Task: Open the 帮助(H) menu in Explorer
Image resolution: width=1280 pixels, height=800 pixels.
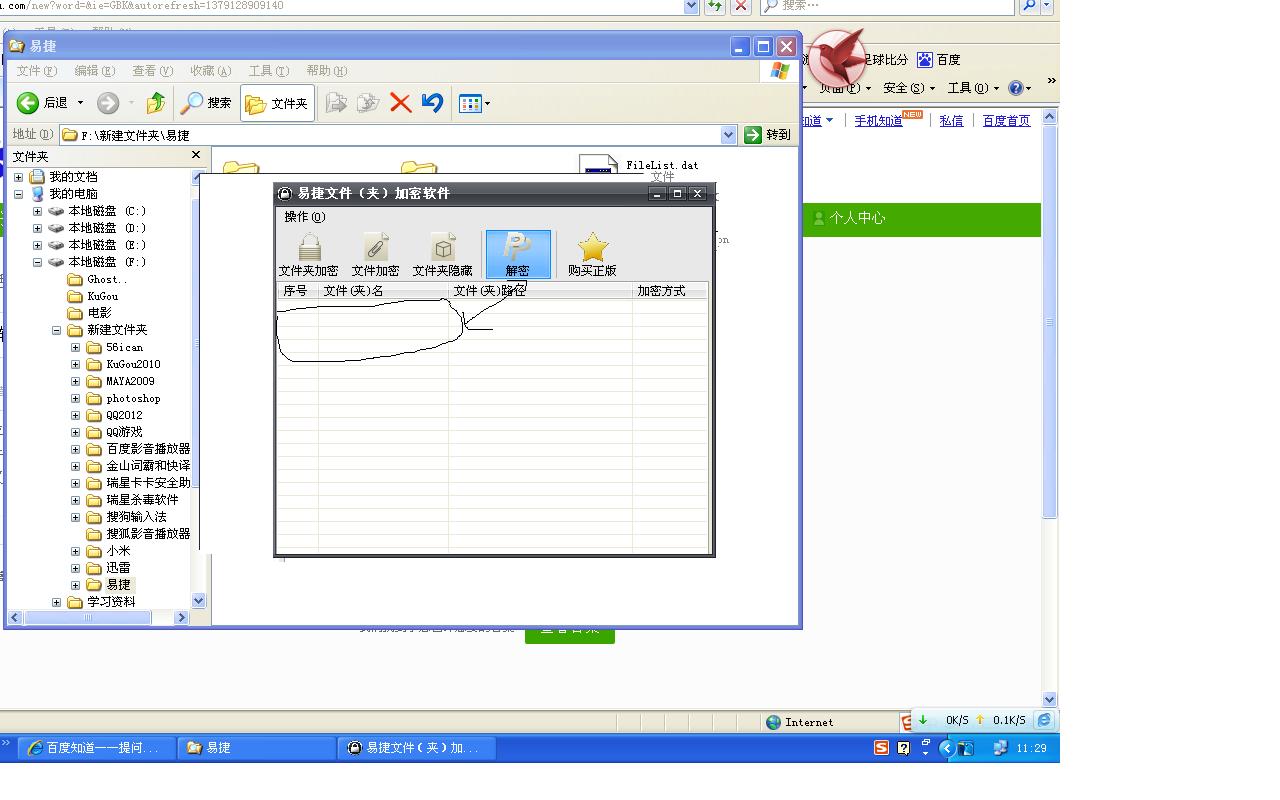Action: click(x=327, y=71)
